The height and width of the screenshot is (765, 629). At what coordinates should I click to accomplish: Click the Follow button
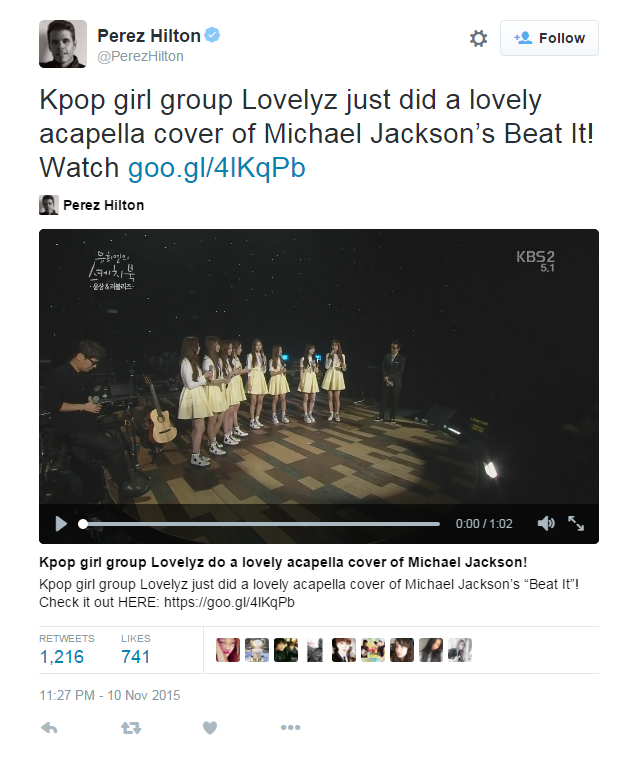point(549,38)
